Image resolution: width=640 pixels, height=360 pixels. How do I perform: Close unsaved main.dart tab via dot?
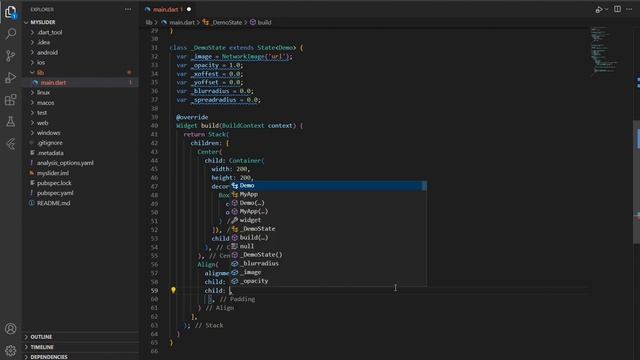click(189, 9)
